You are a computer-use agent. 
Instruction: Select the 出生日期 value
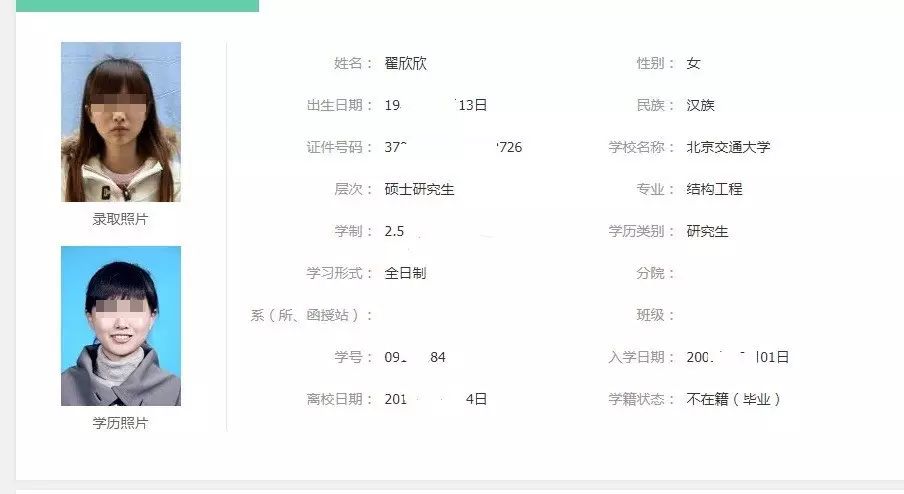click(435, 105)
